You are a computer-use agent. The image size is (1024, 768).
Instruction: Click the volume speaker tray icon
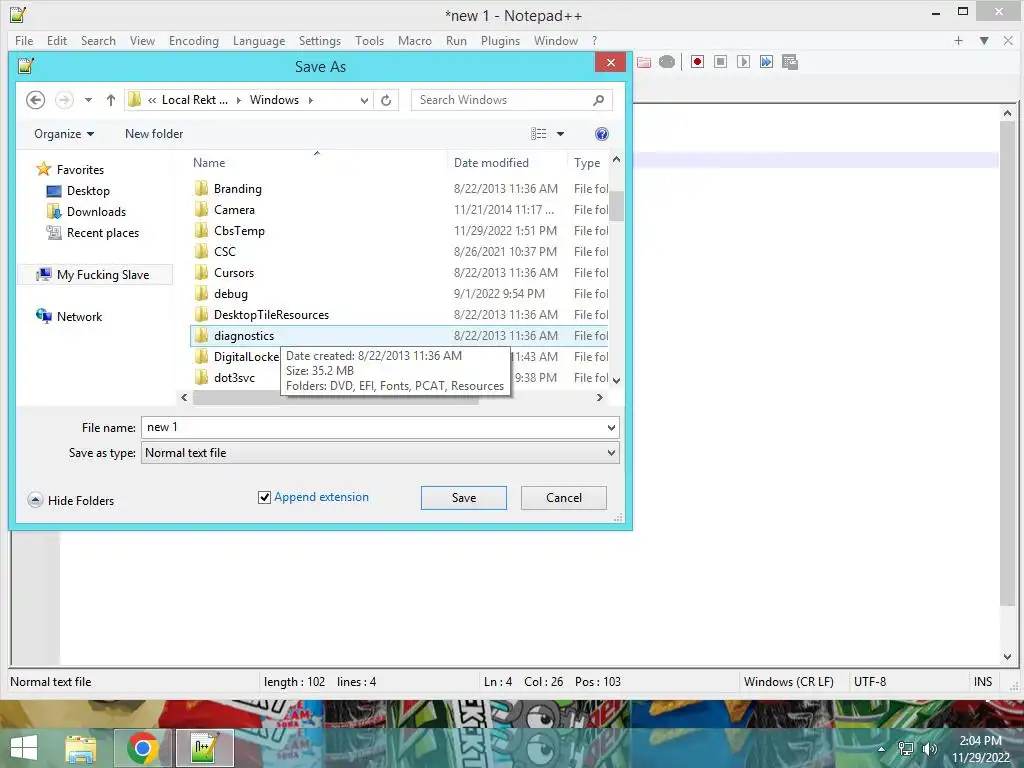(929, 749)
